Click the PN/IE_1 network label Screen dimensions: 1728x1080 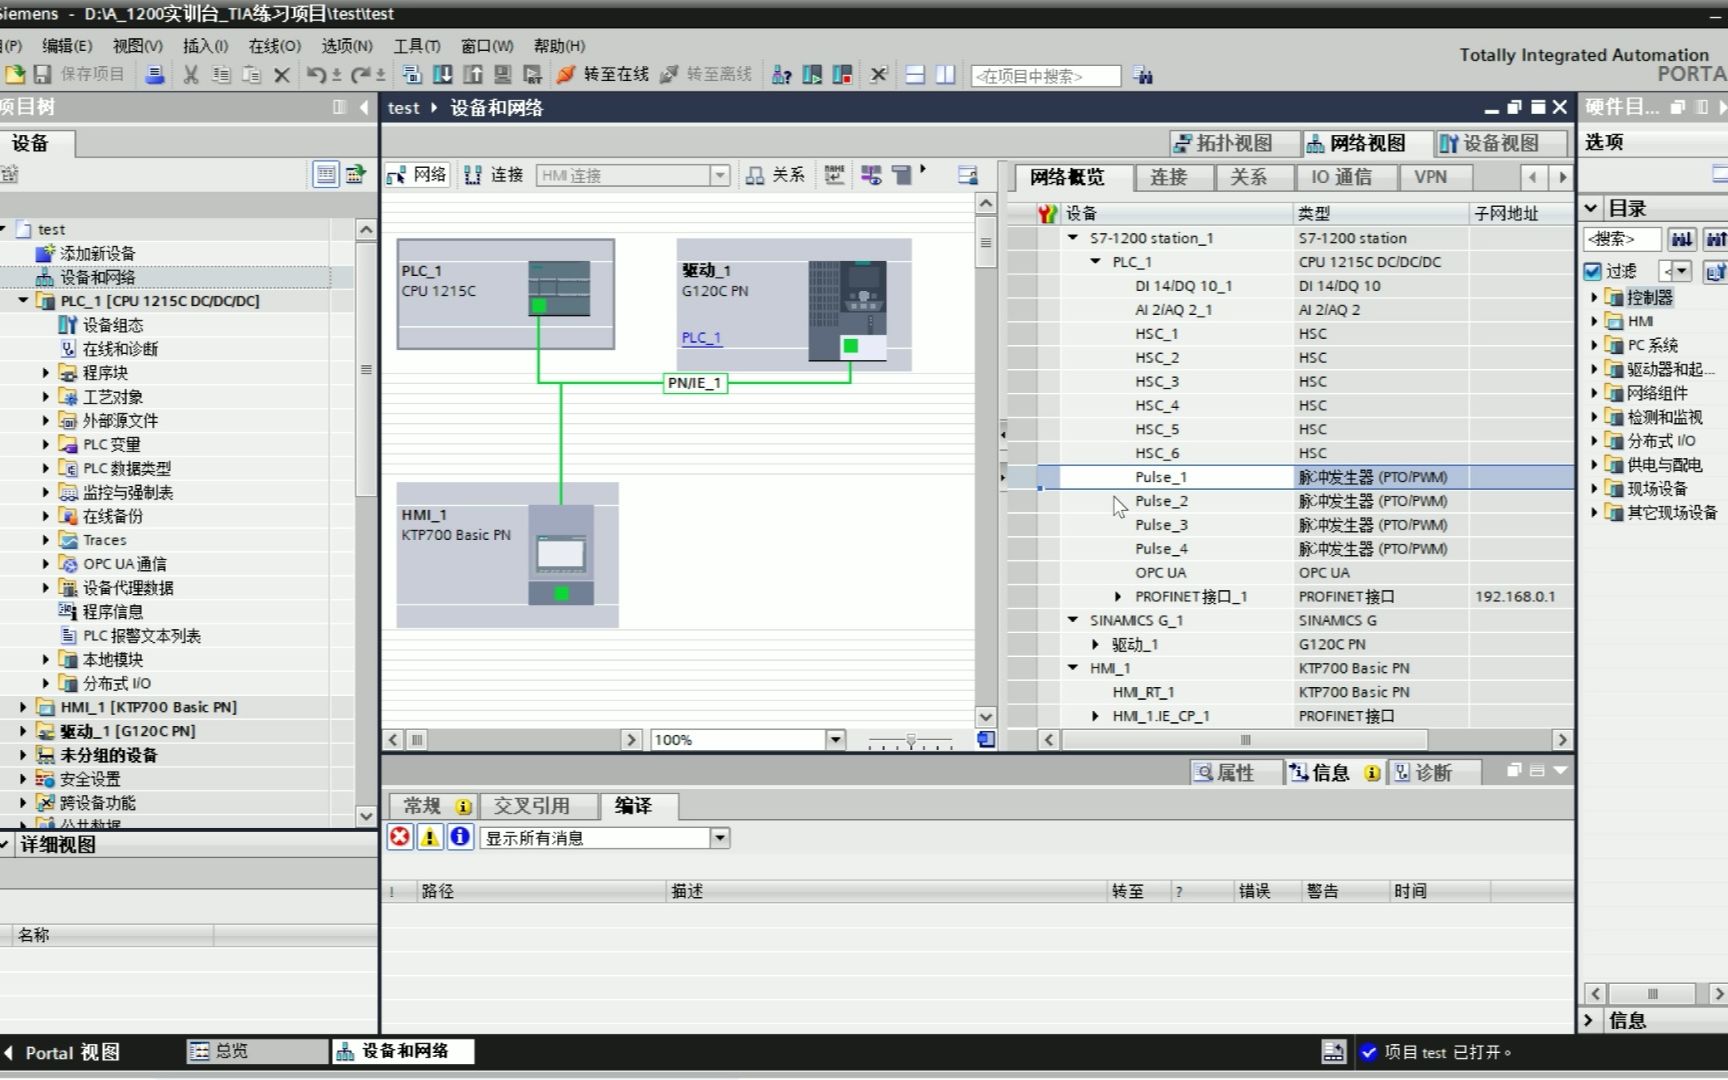(695, 383)
